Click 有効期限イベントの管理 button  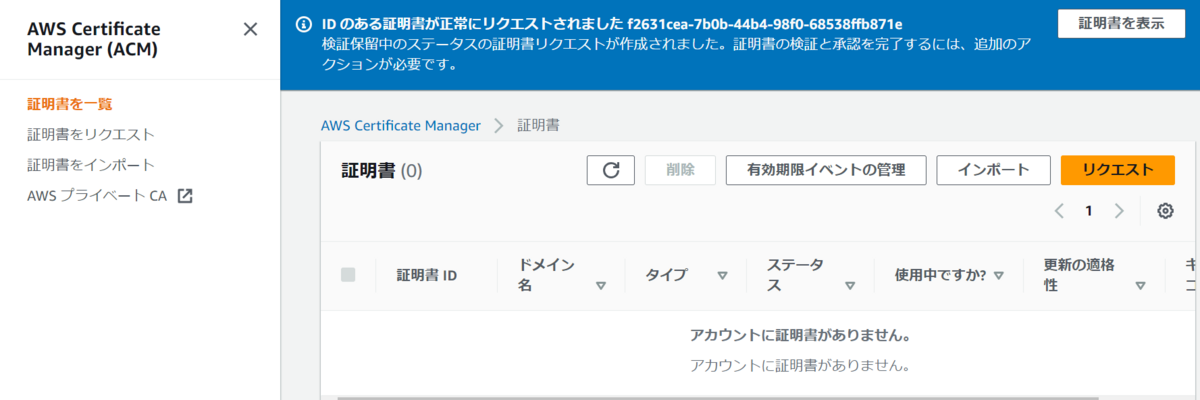click(x=826, y=170)
